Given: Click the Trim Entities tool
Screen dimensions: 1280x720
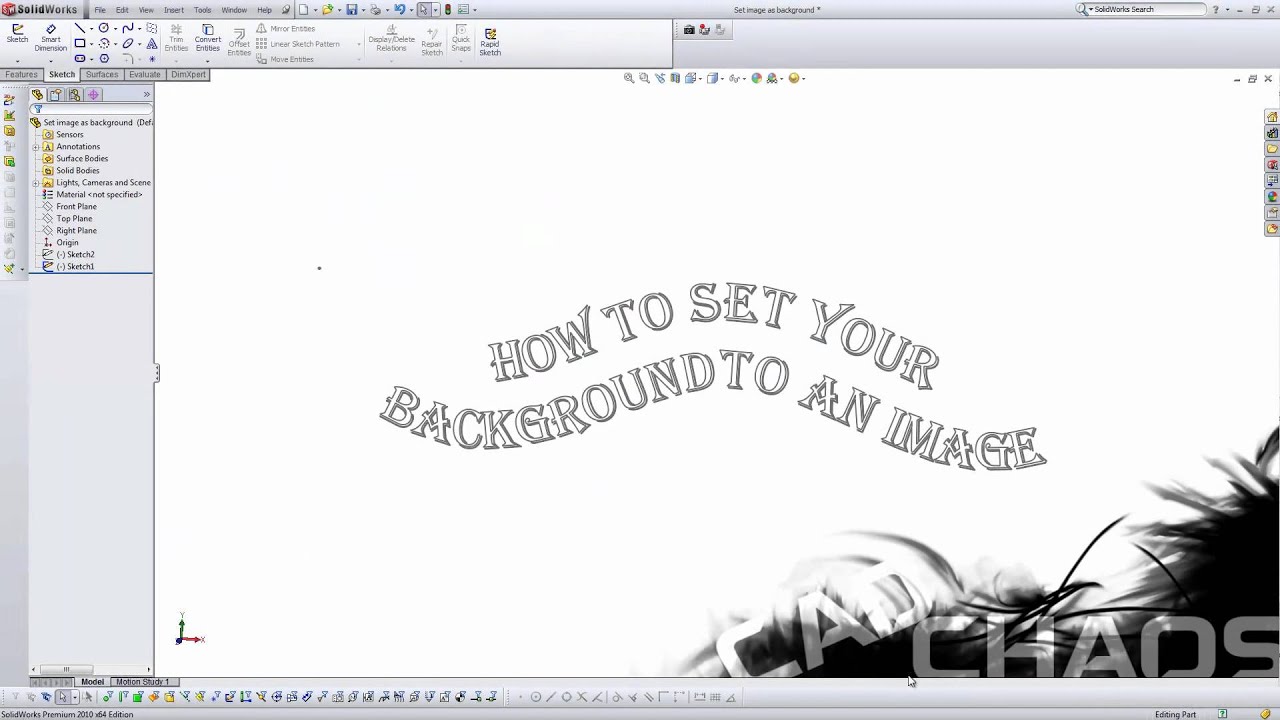Looking at the screenshot, I should 176,38.
